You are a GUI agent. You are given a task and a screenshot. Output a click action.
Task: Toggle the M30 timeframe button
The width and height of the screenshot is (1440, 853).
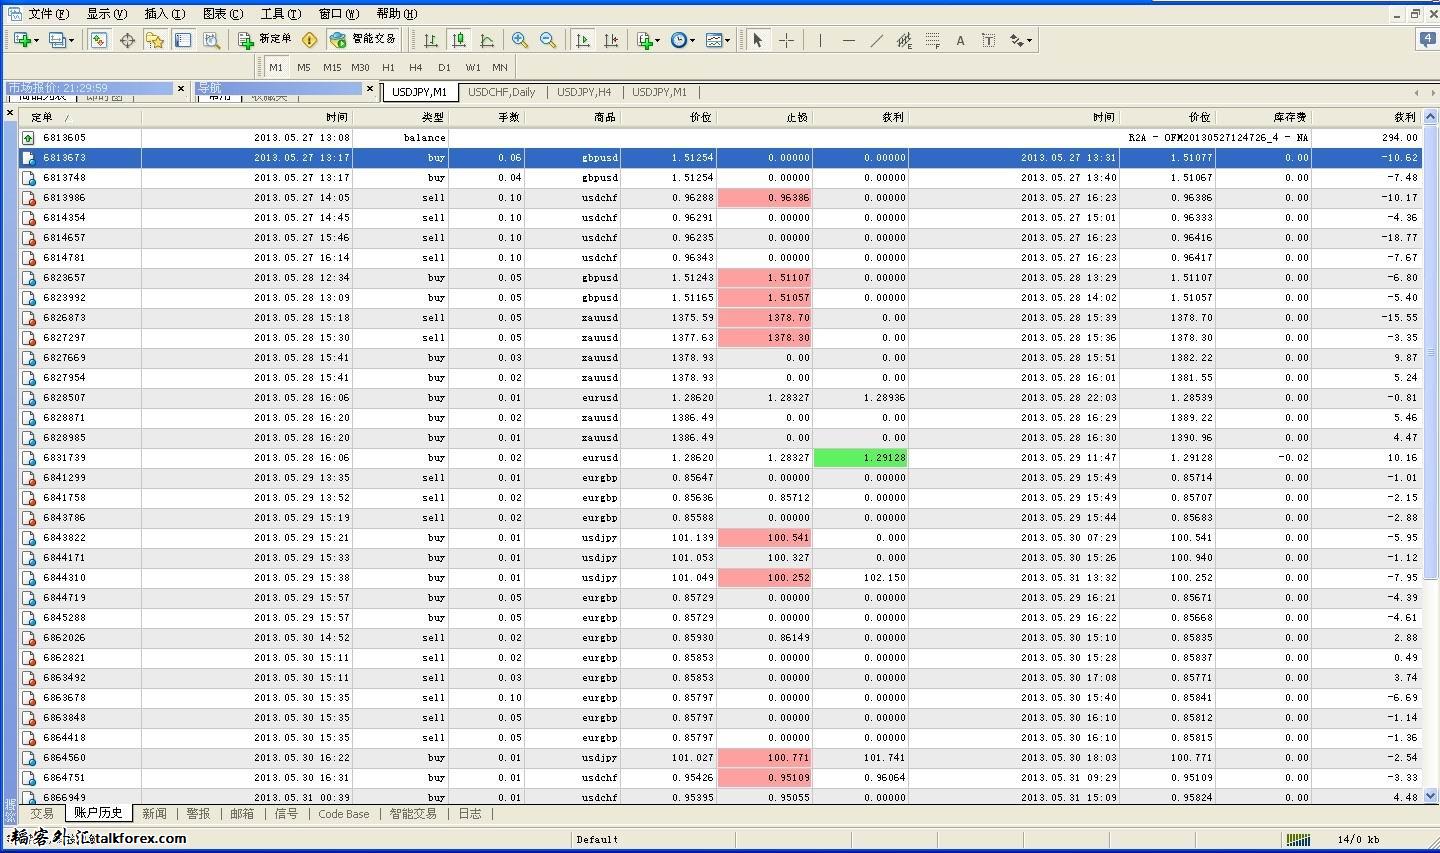tap(360, 67)
